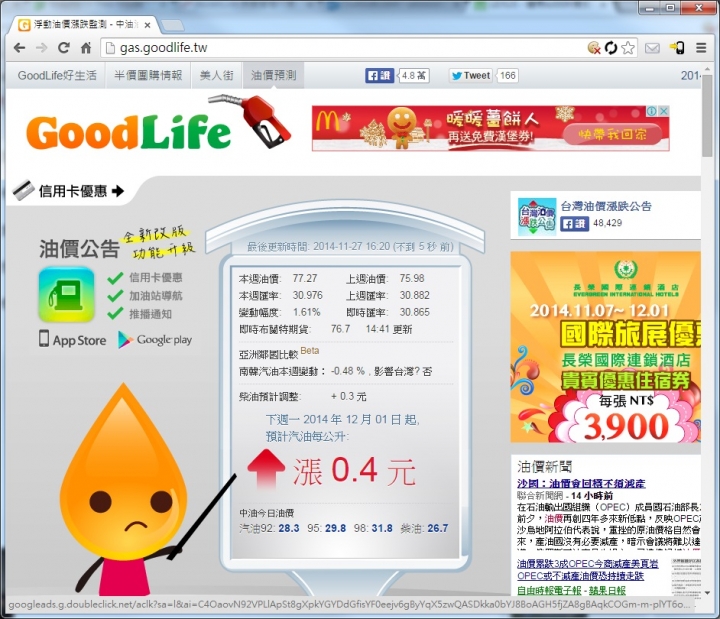The image size is (720, 619).
Task: Open the 蘋果日報 news link
Action: point(608,590)
